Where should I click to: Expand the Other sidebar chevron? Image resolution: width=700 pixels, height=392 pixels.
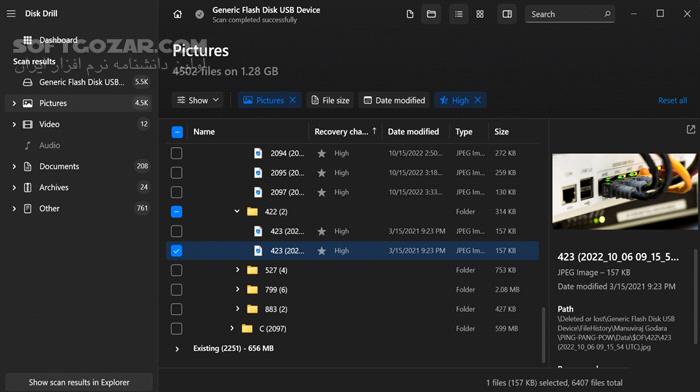14,208
